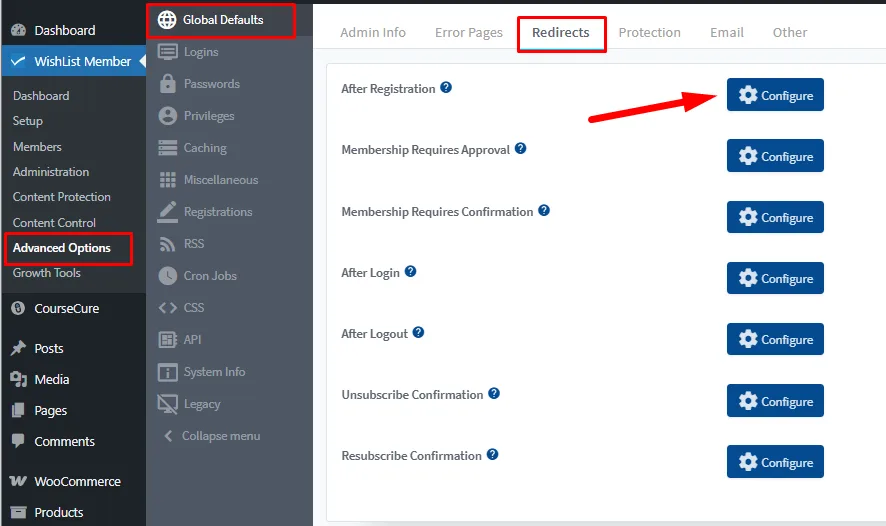Click the Pages sidebar icon
886x526 pixels.
[18, 410]
